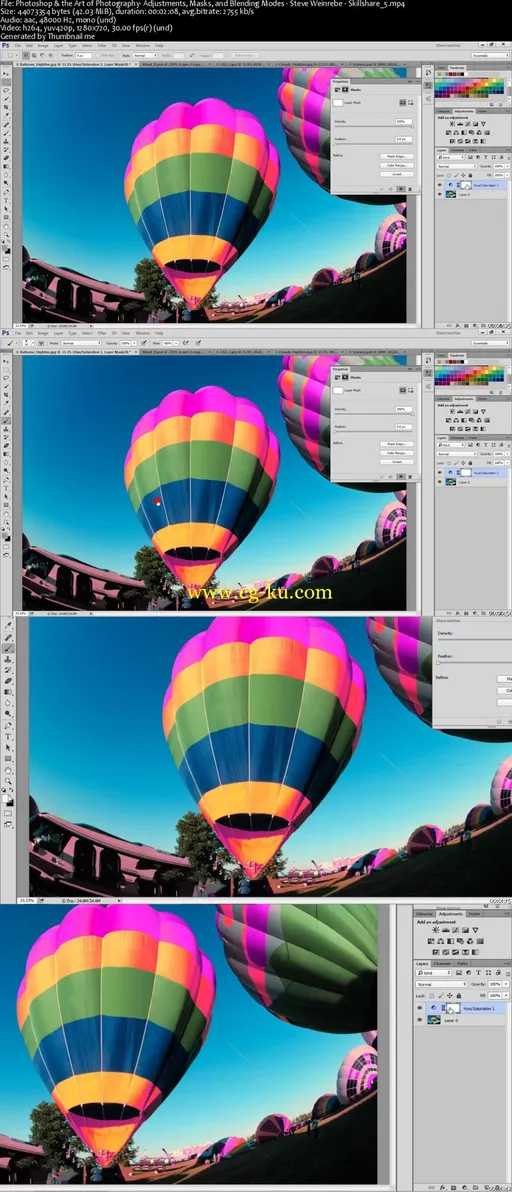Toggle Layer 0 visibility in second frame
512x1192 pixels.
[440, 482]
